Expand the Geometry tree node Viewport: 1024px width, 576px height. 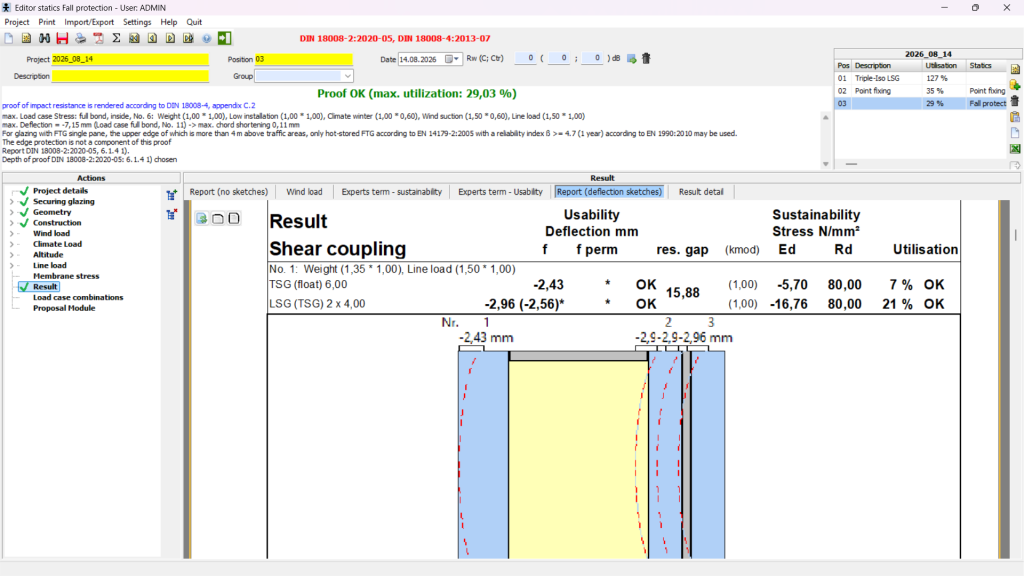[11, 212]
